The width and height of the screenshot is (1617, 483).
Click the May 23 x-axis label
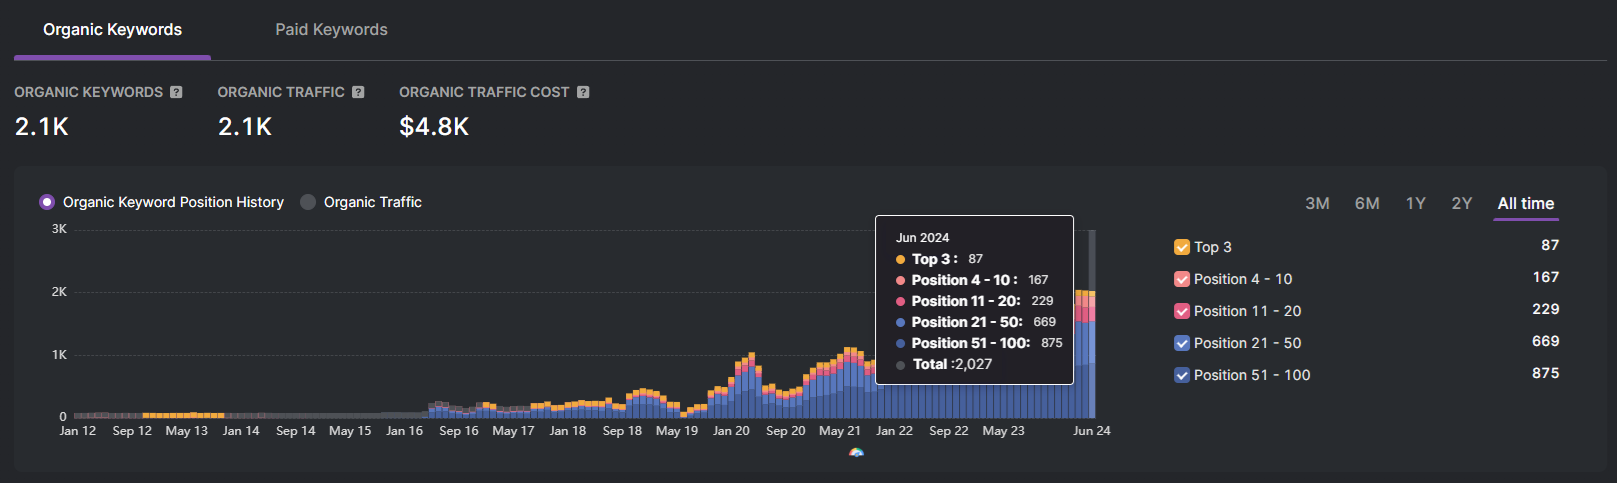(1003, 431)
